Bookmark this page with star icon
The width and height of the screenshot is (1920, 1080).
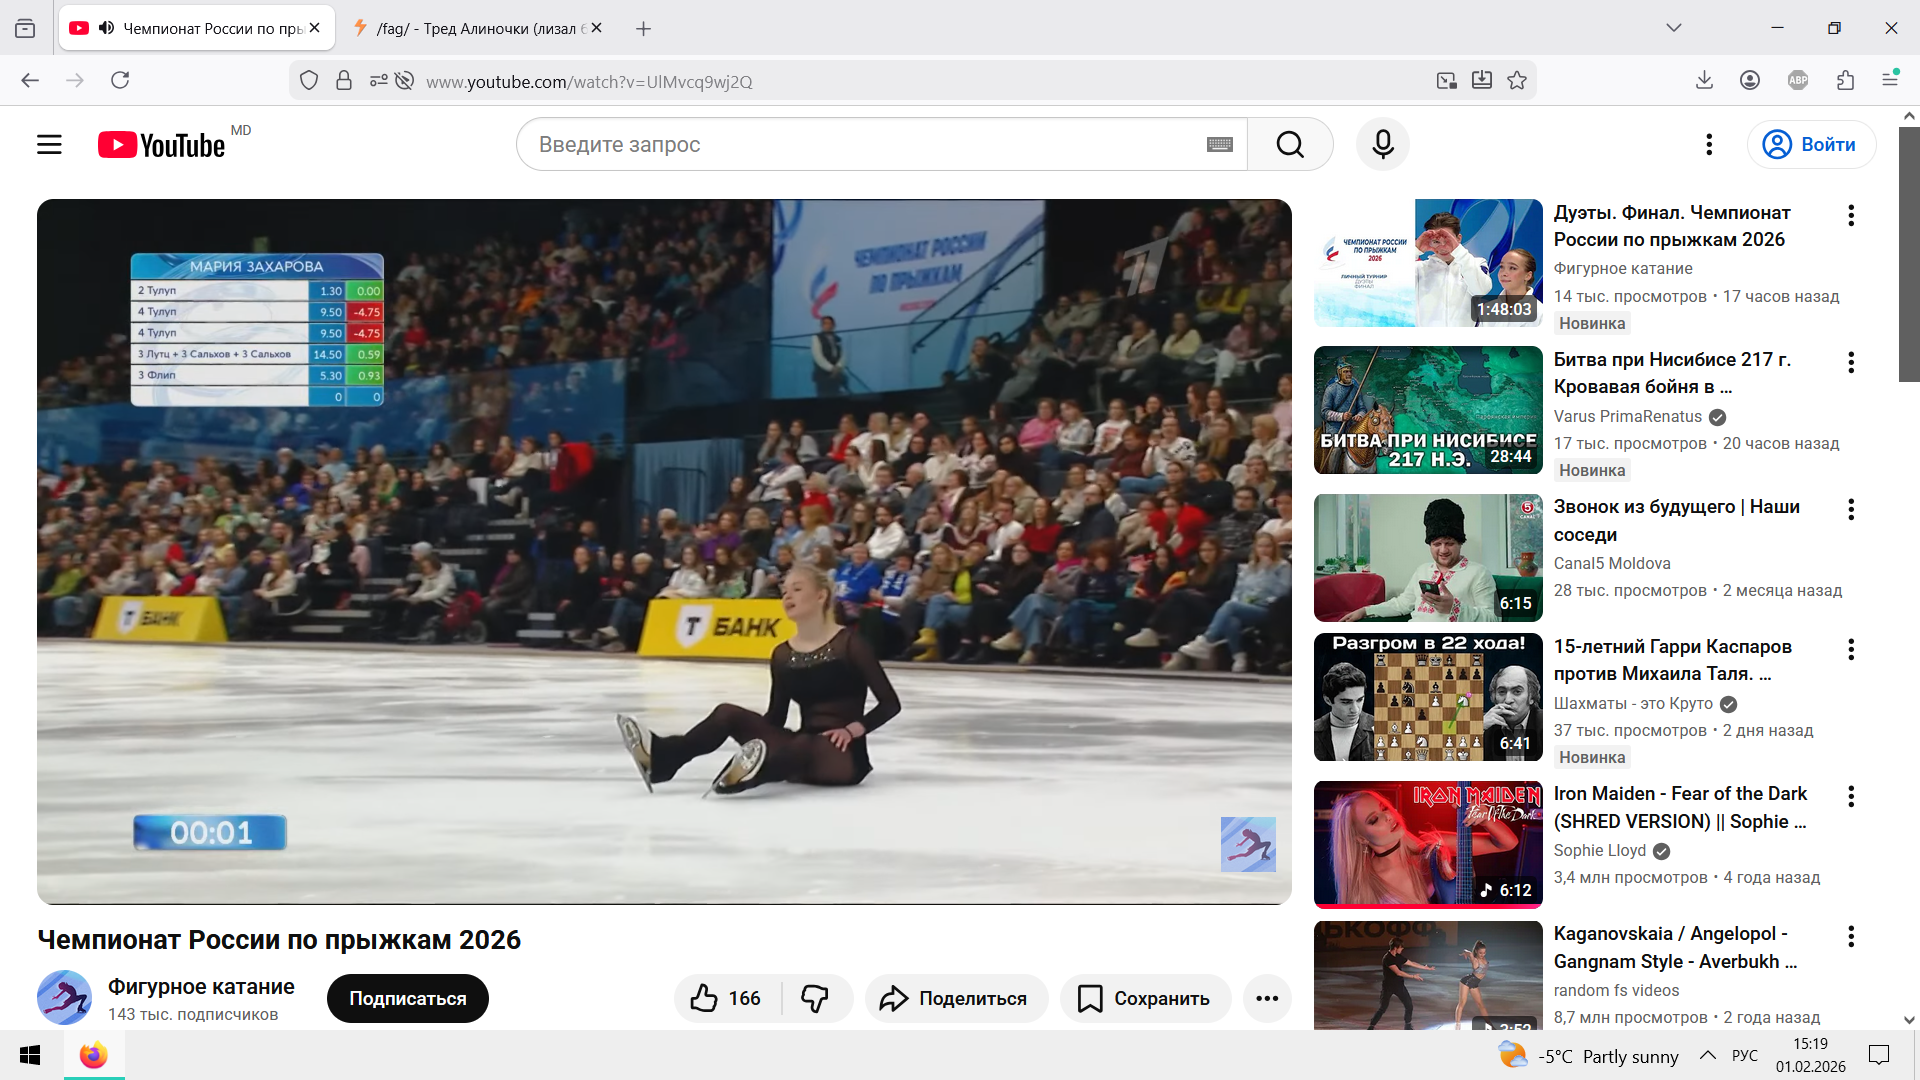point(1517,81)
